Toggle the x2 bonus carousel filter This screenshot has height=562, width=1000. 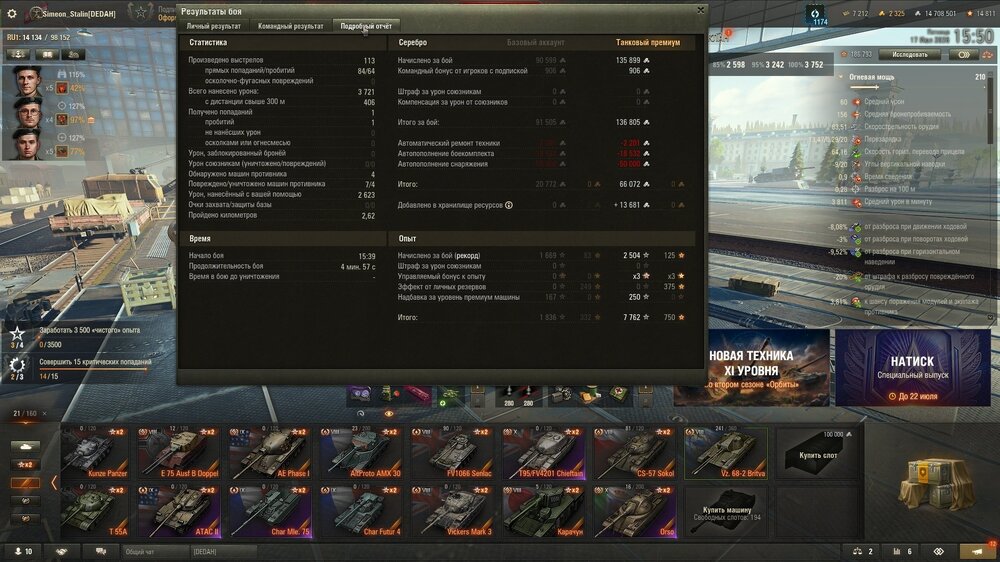[26, 464]
